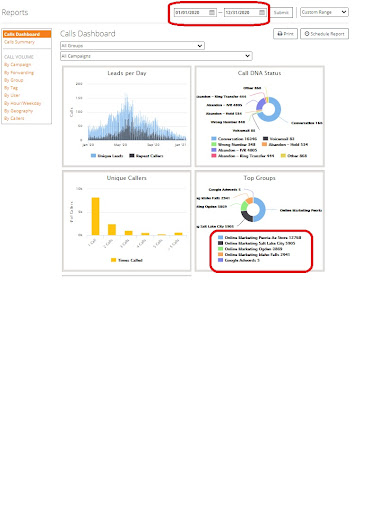Click the Conversation label beside donut chart

pos(307,123)
